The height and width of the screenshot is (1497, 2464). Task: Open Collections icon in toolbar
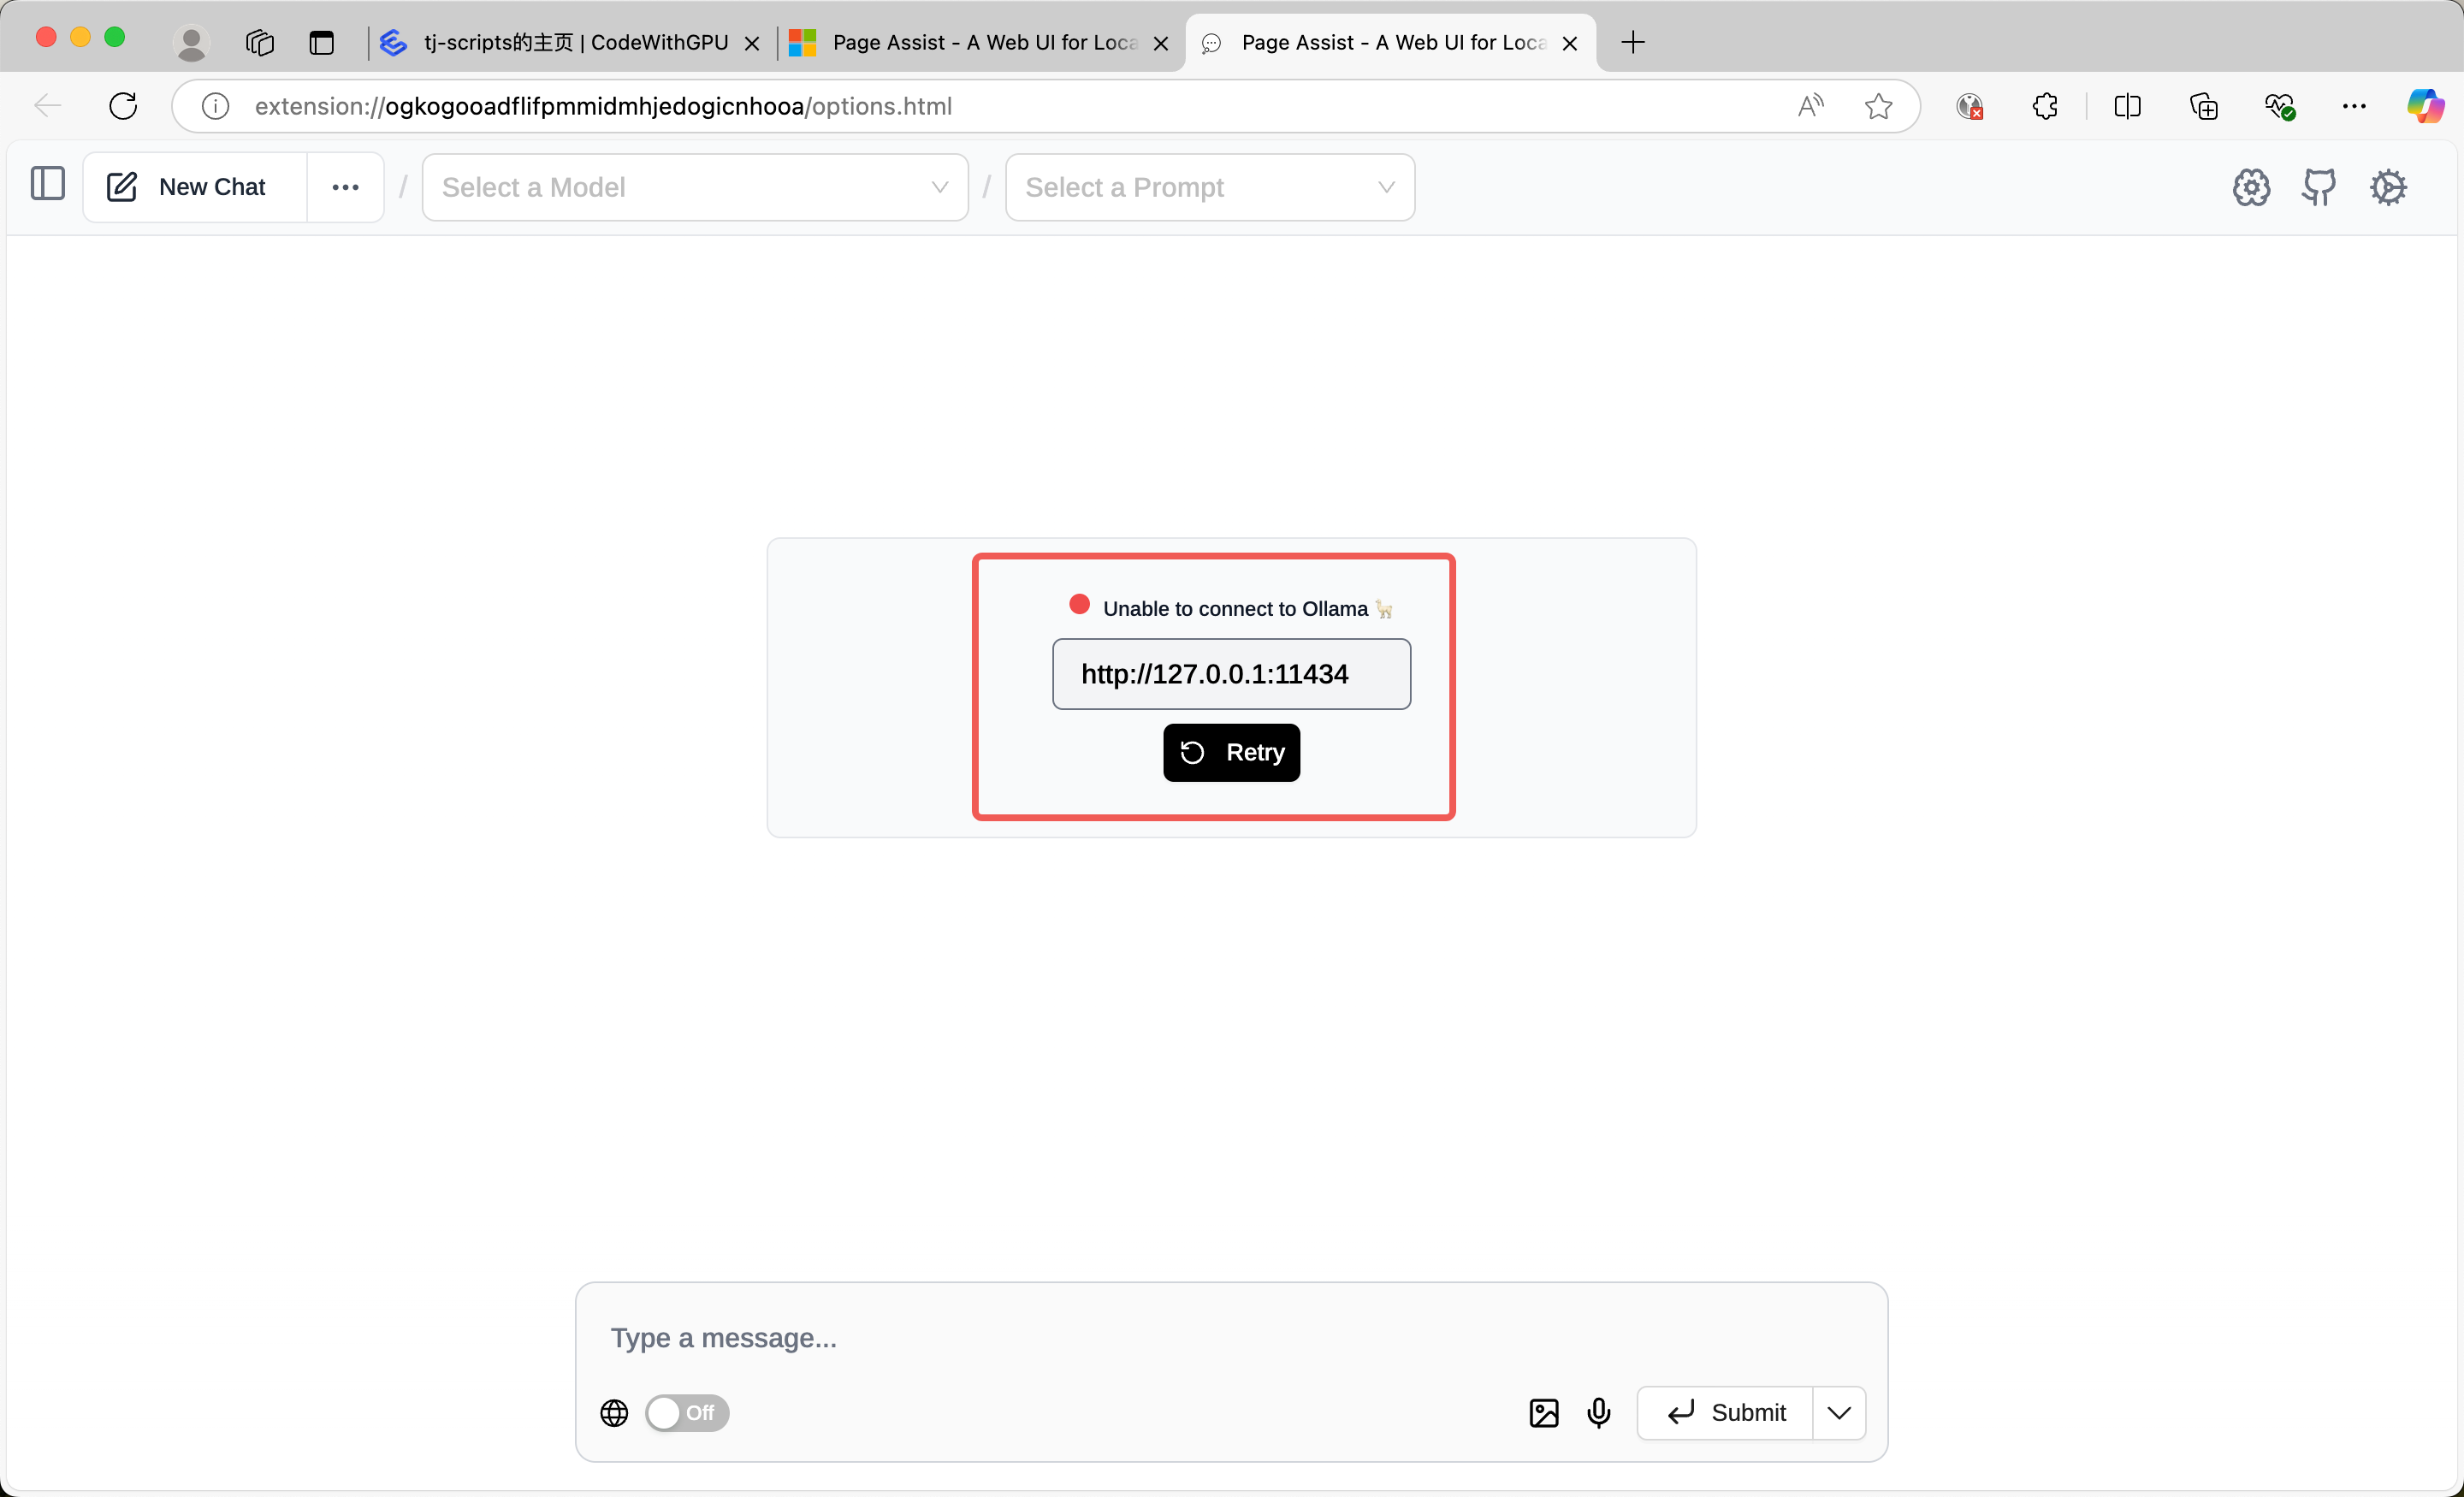[2203, 106]
